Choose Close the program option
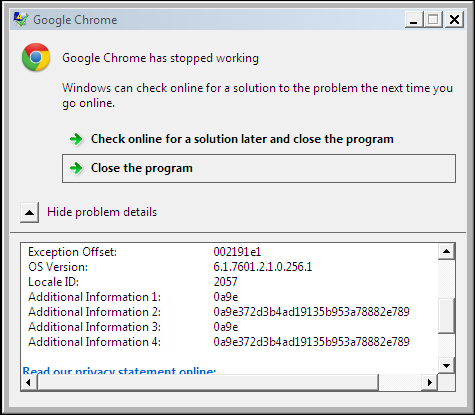The image size is (475, 415). pyautogui.click(x=259, y=168)
